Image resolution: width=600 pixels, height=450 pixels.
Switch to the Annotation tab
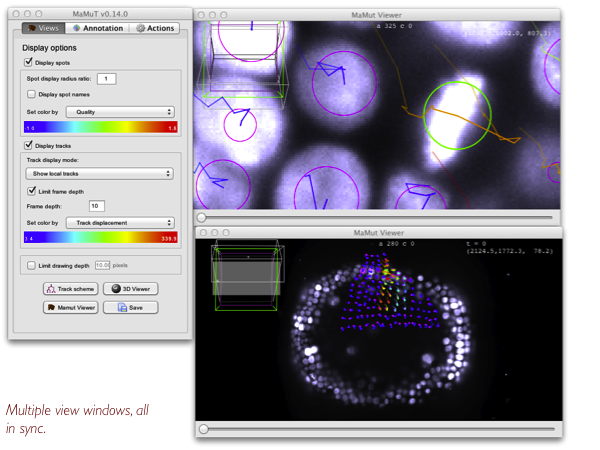point(97,28)
